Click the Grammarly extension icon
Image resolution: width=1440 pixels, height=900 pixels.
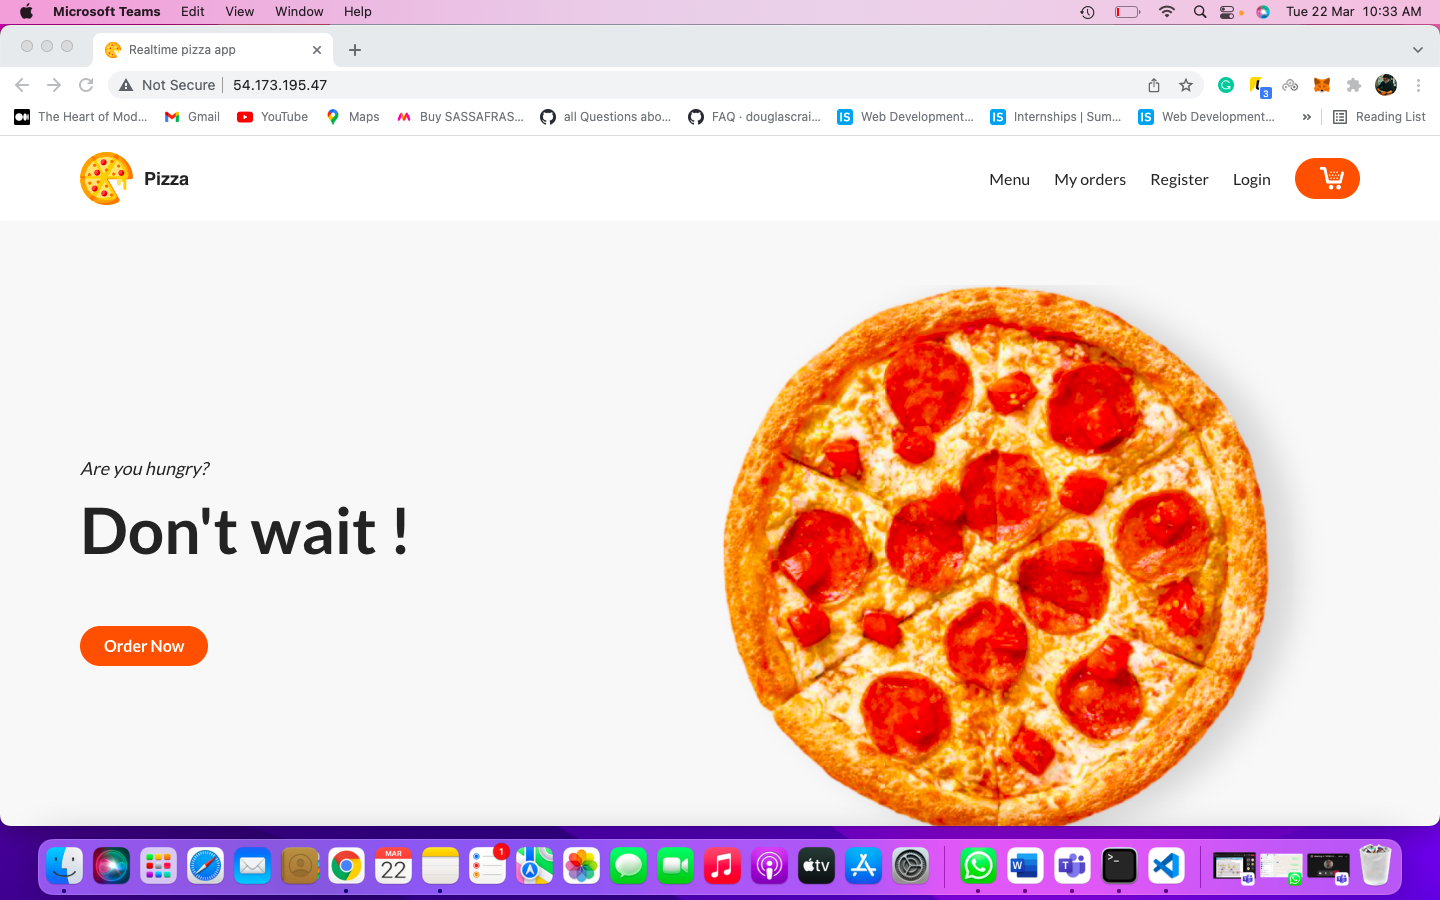[1226, 85]
